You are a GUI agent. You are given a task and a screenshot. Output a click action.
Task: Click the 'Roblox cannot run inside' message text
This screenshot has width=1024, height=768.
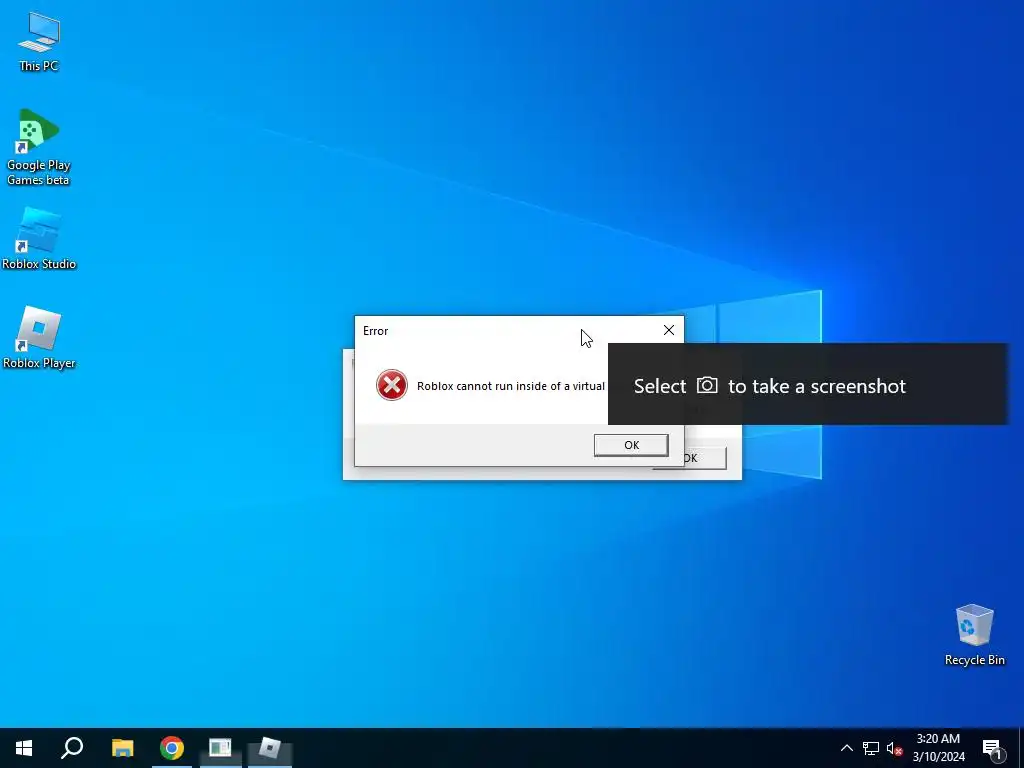(x=511, y=386)
